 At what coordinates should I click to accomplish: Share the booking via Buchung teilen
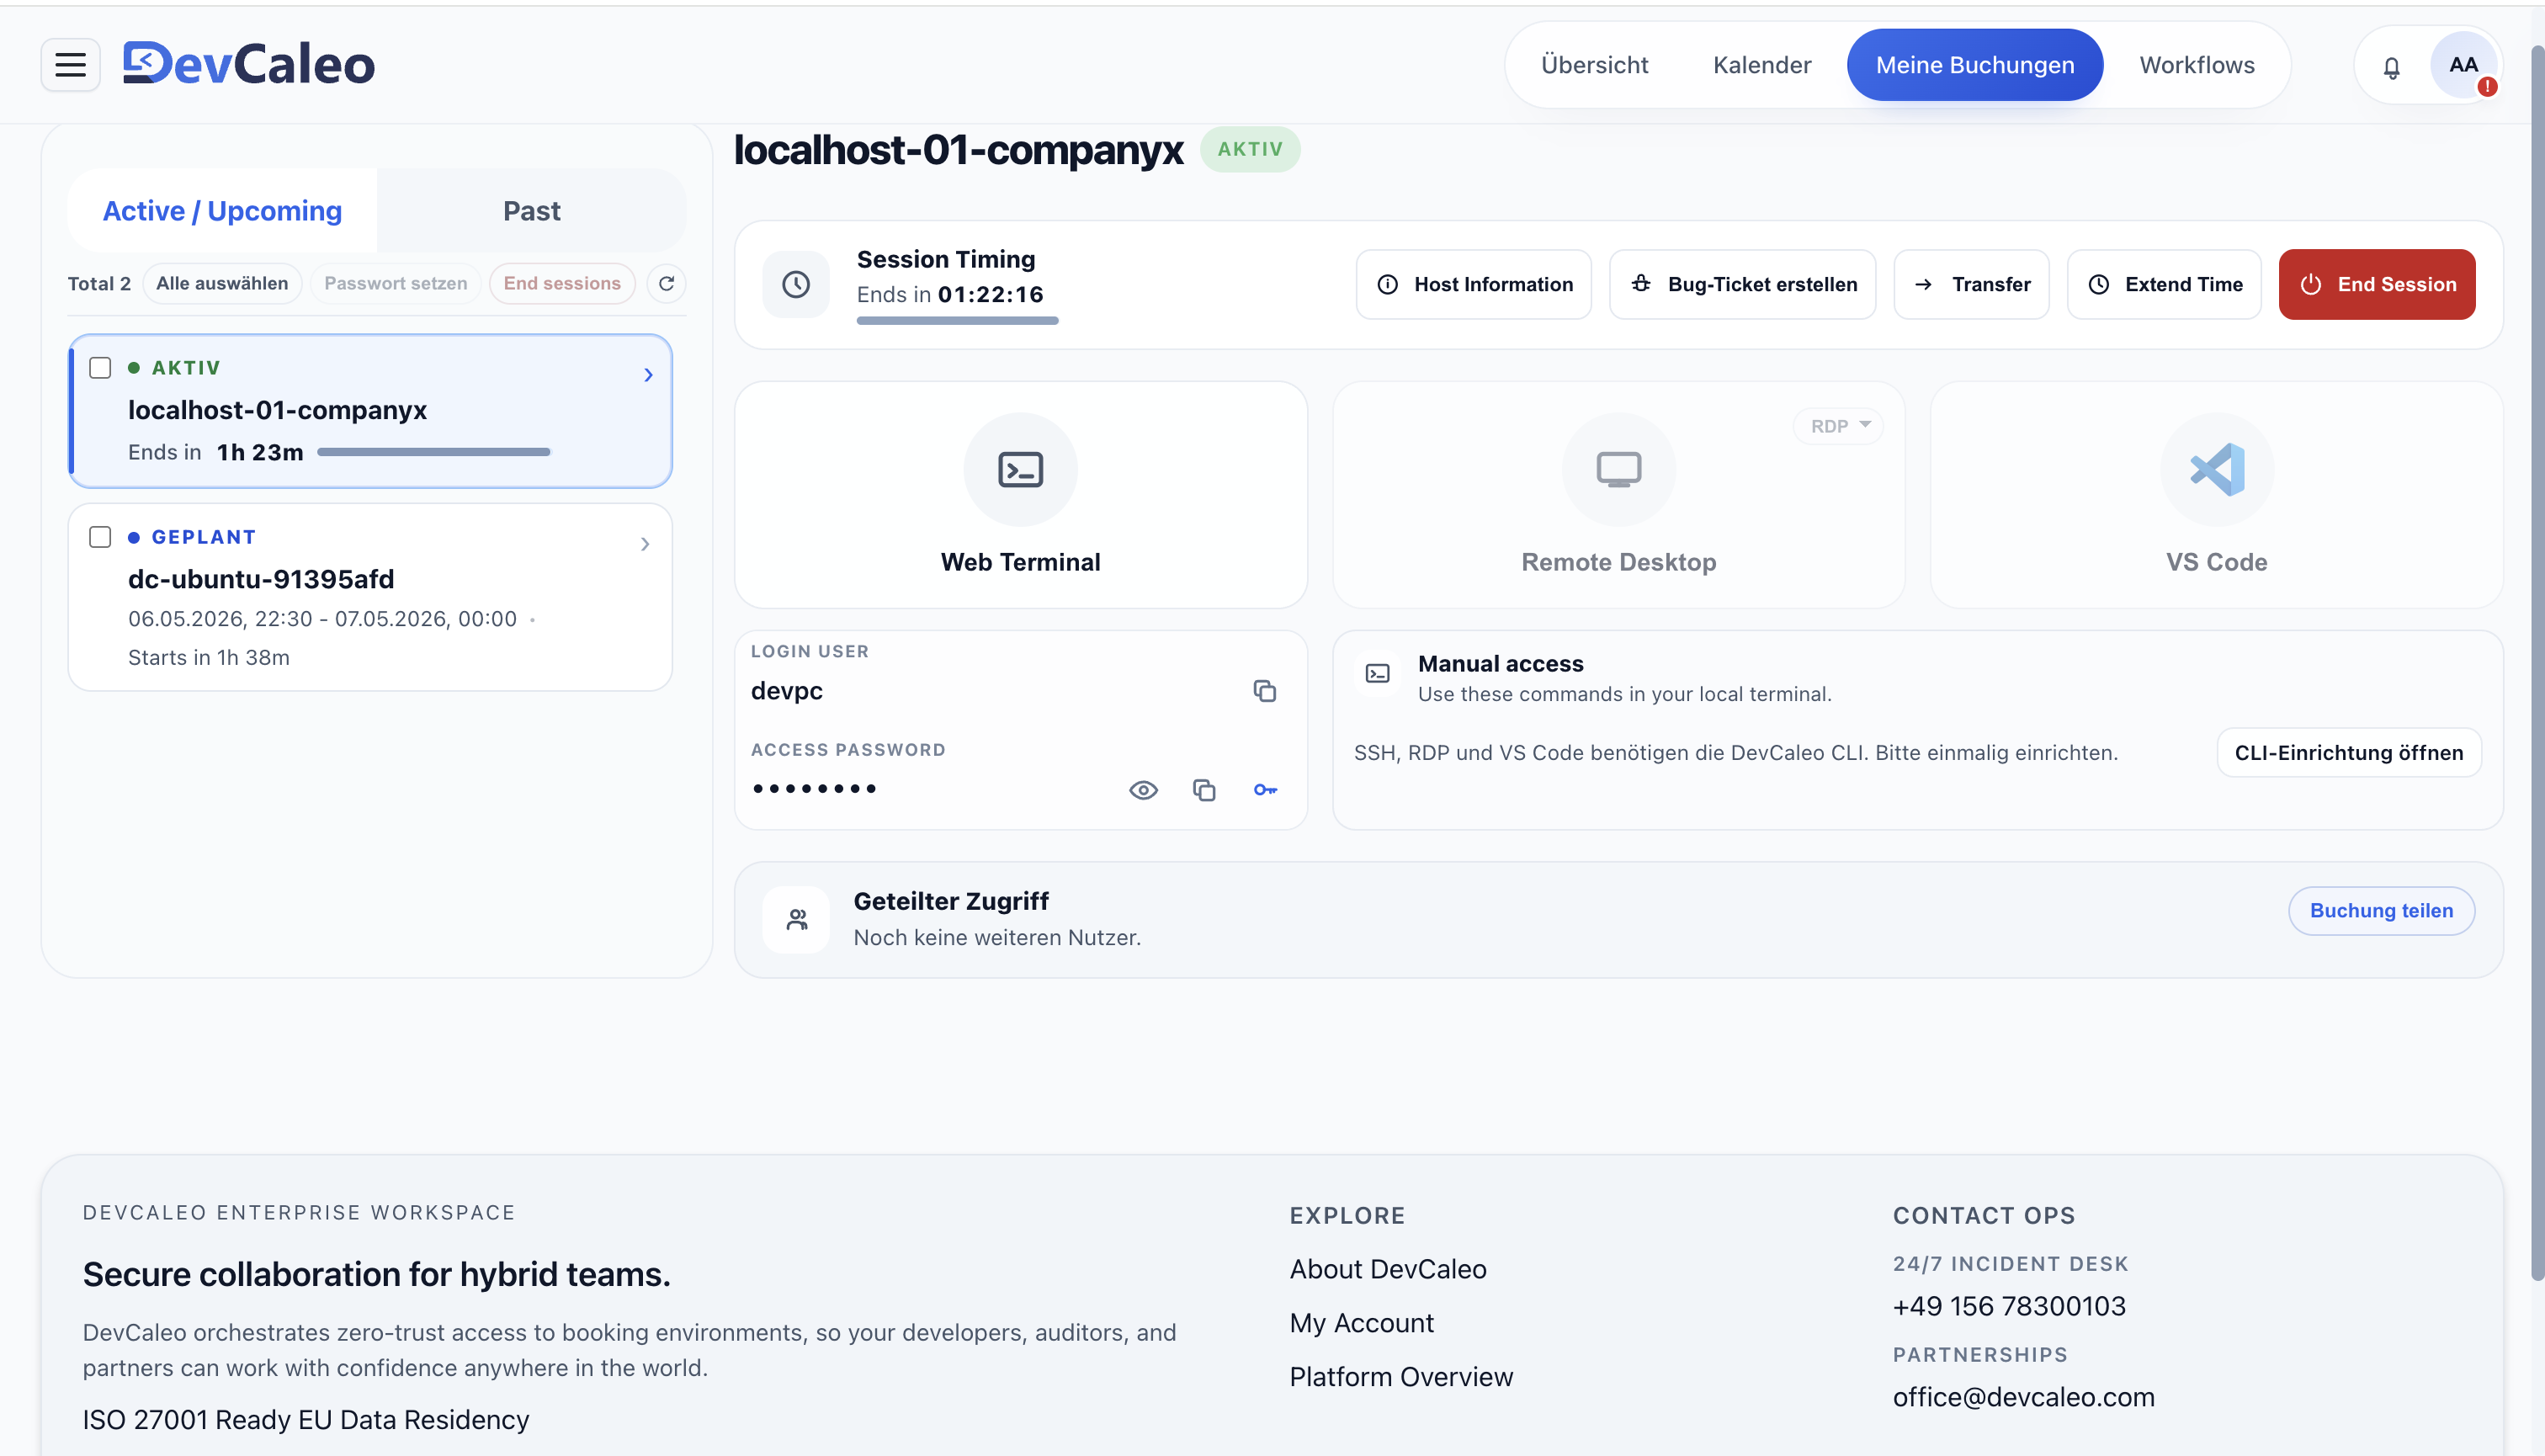click(x=2381, y=910)
